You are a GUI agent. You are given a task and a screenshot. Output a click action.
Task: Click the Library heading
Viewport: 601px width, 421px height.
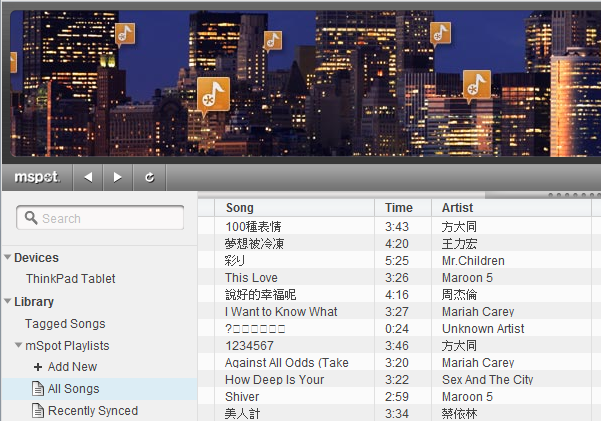[34, 301]
